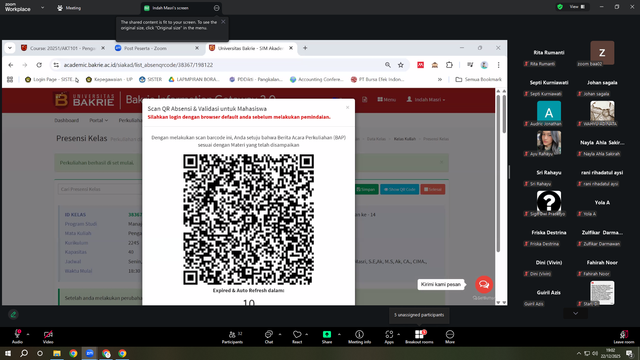Expand audio options arrow next to Audio

tap(28, 334)
